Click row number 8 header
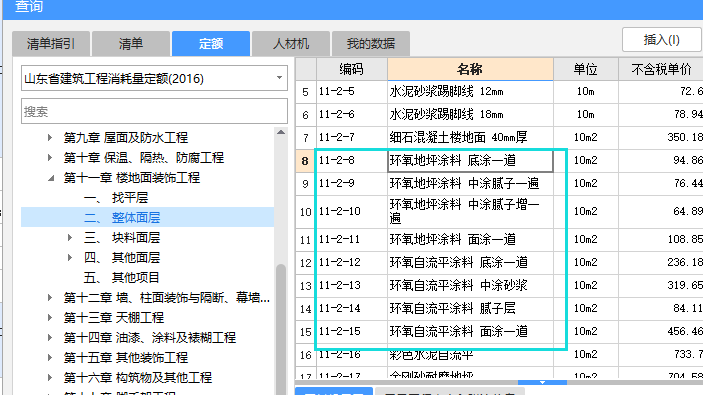The width and height of the screenshot is (703, 395). [x=305, y=161]
